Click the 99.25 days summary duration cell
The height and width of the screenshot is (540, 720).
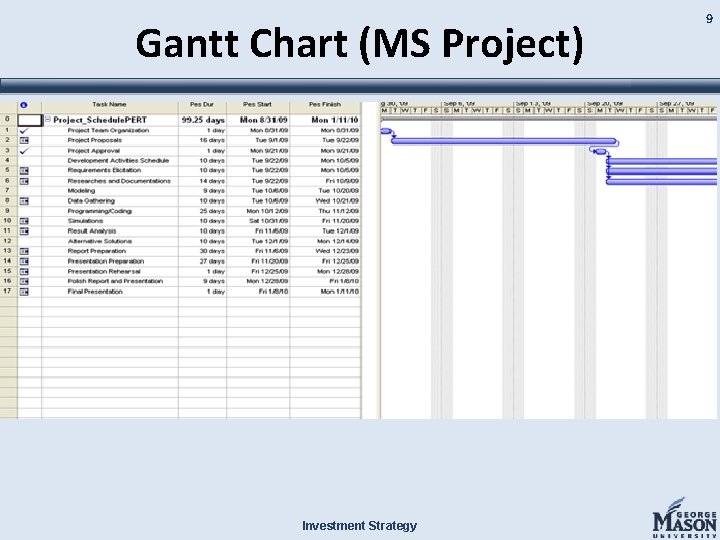pos(203,120)
